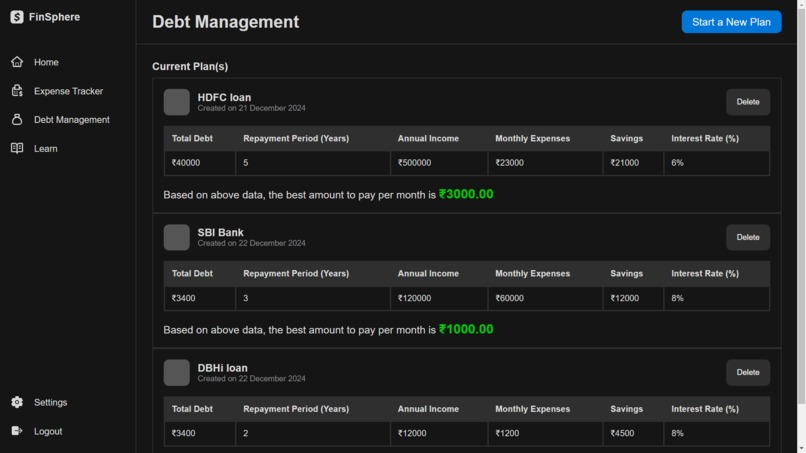Click SBI Bank's repayment period value 3
806x453 pixels.
pyautogui.click(x=313, y=298)
